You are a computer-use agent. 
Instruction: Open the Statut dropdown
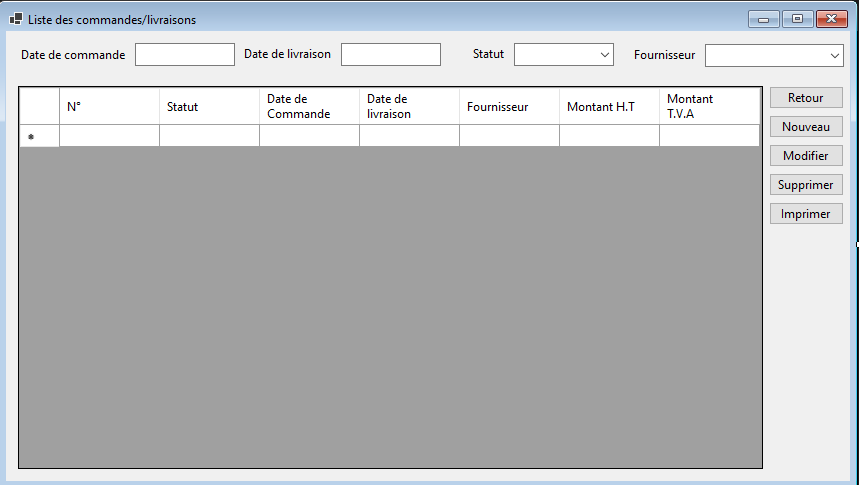point(564,55)
